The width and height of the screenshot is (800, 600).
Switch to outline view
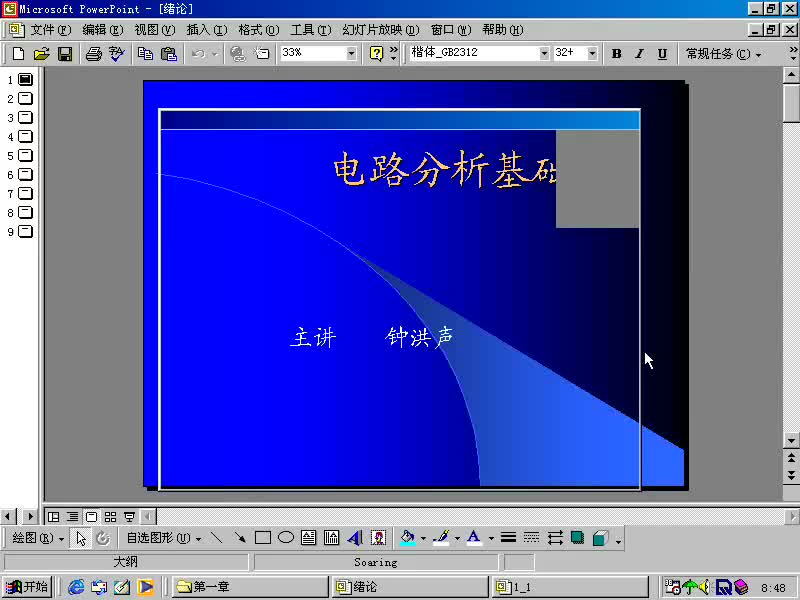tap(72, 517)
